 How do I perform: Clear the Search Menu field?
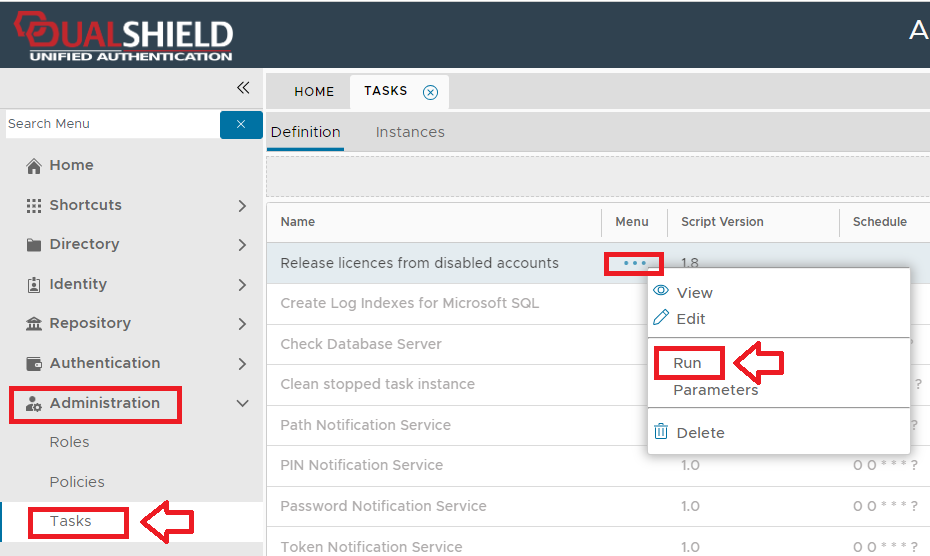point(241,124)
